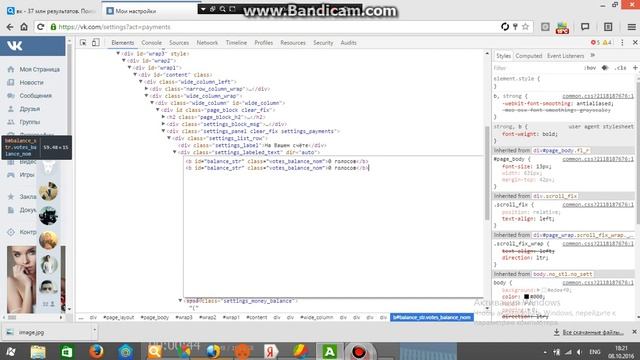Open File Explorer from the taskbar
640x360 pixels.
pyautogui.click(x=38, y=351)
